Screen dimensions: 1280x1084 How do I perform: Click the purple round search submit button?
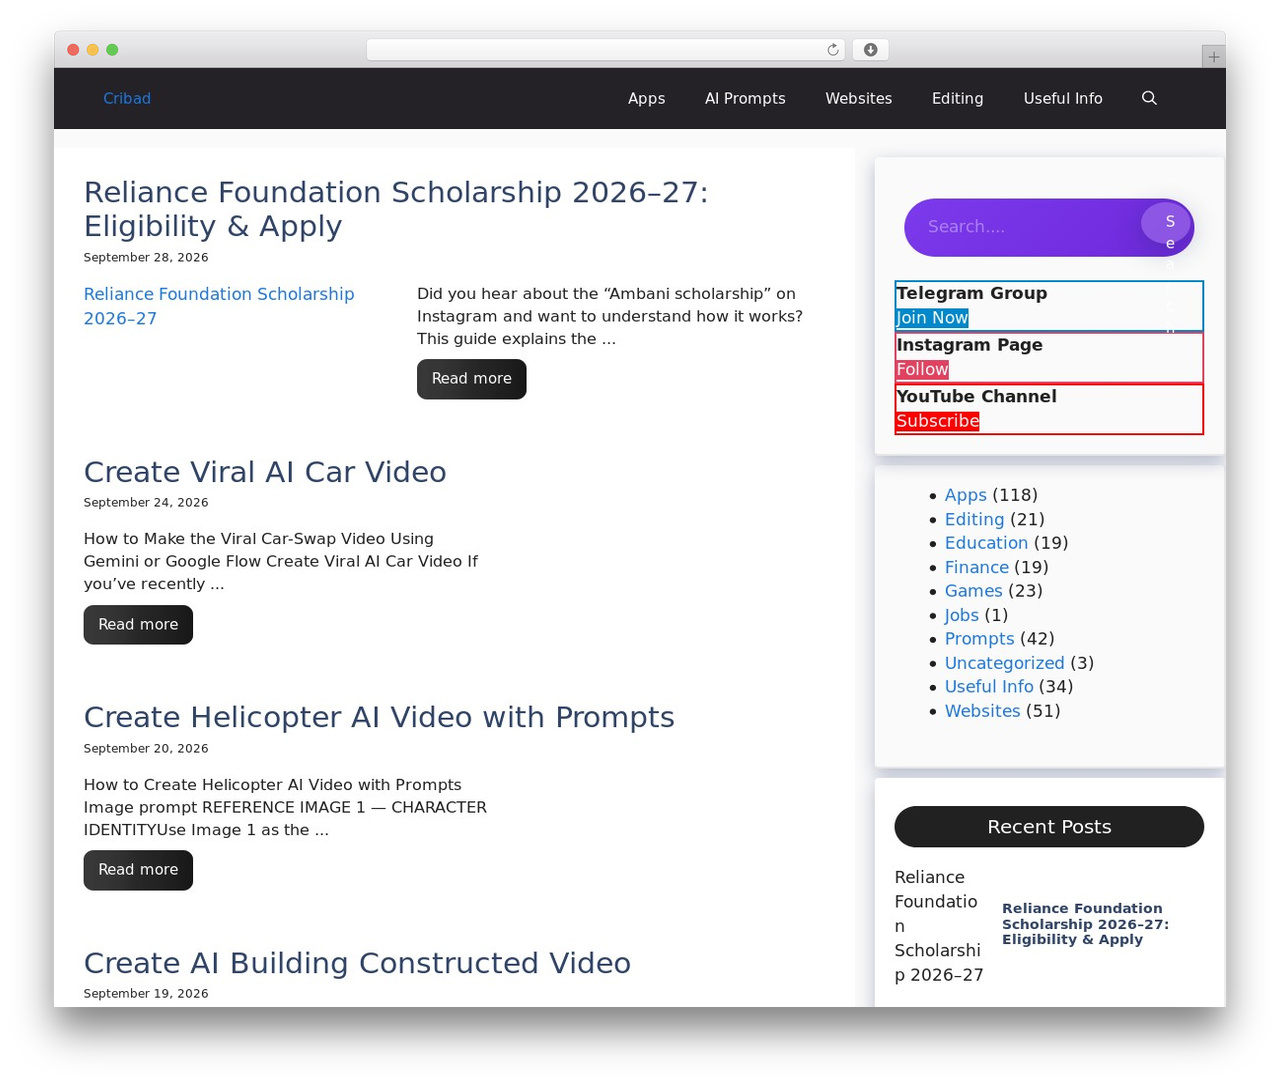click(1166, 223)
